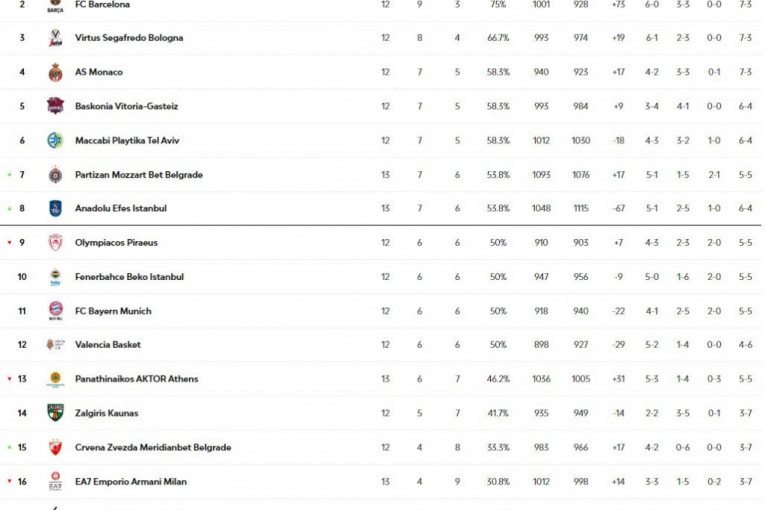Viewport: 765px width, 510px height.
Task: Open the Panathinaikos AKTOR Athens team link
Action: [136, 379]
